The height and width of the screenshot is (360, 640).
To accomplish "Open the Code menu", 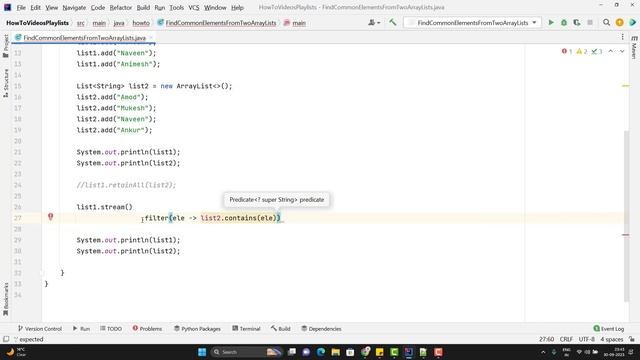I will point(98,7).
